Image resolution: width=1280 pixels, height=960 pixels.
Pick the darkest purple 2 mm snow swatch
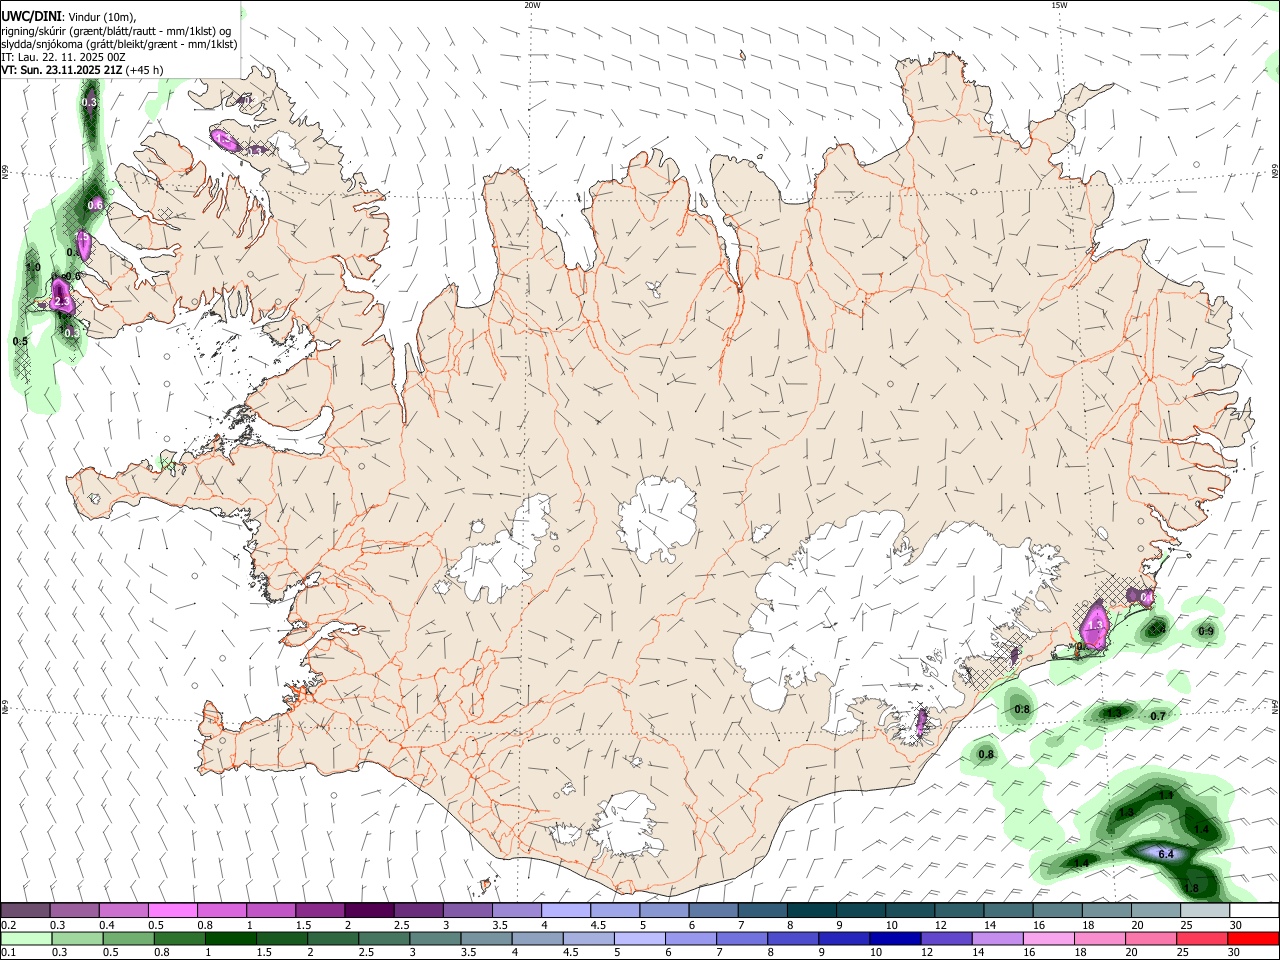[x=368, y=910]
